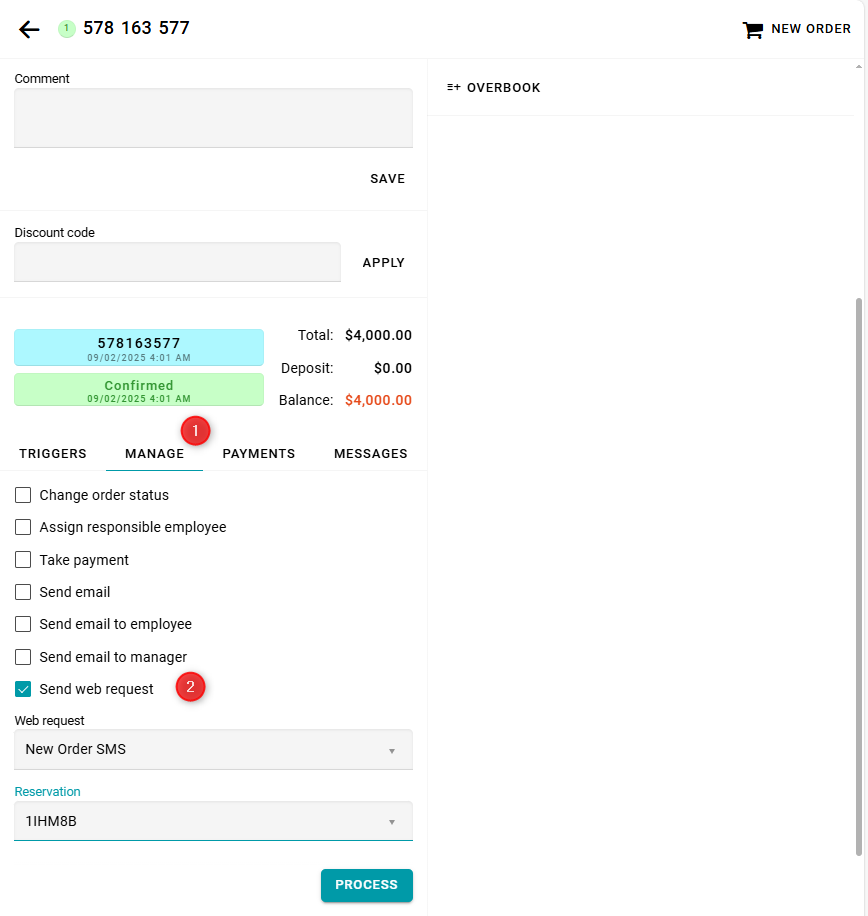
Task: Switch to the Triggers tab
Action: (53, 454)
